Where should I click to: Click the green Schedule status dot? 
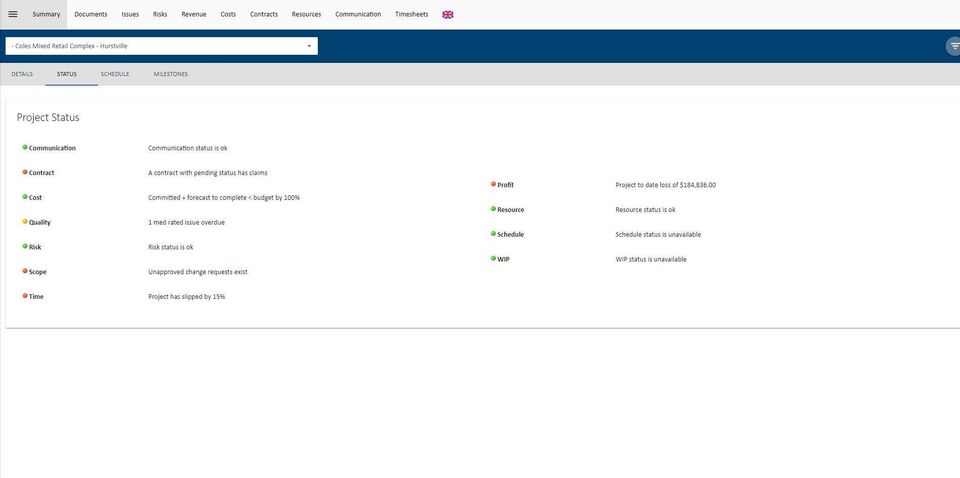(493, 234)
